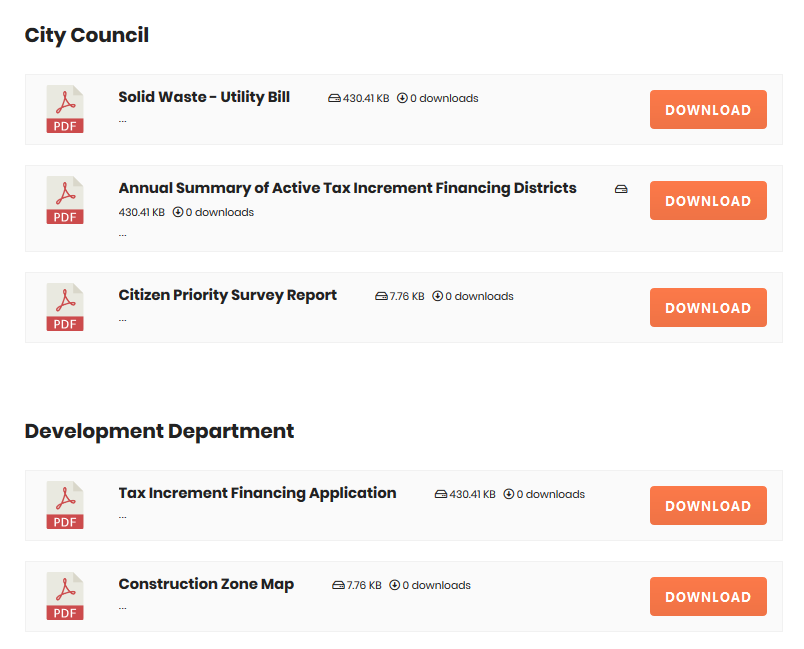Open the Solid Waste - Utility Bill title link

tap(204, 97)
